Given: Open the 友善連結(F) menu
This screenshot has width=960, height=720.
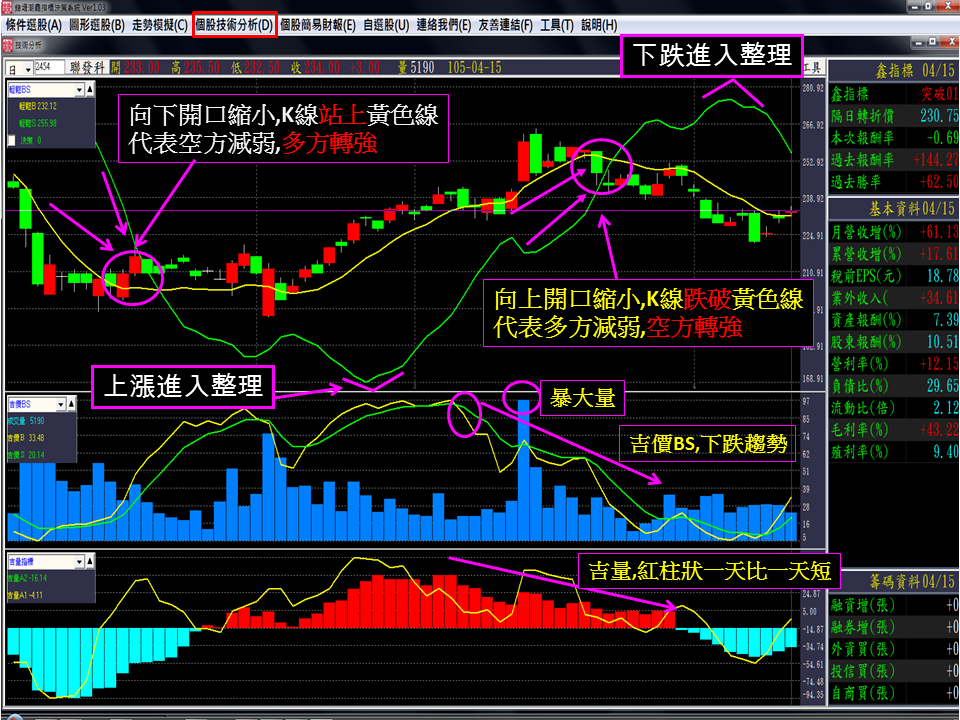Looking at the screenshot, I should [x=506, y=25].
